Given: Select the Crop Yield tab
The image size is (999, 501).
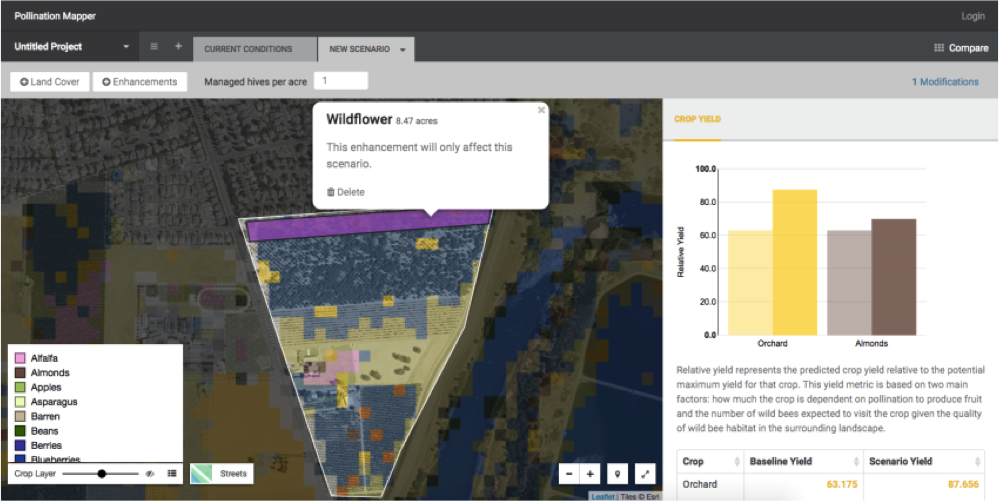Looking at the screenshot, I should point(698,119).
